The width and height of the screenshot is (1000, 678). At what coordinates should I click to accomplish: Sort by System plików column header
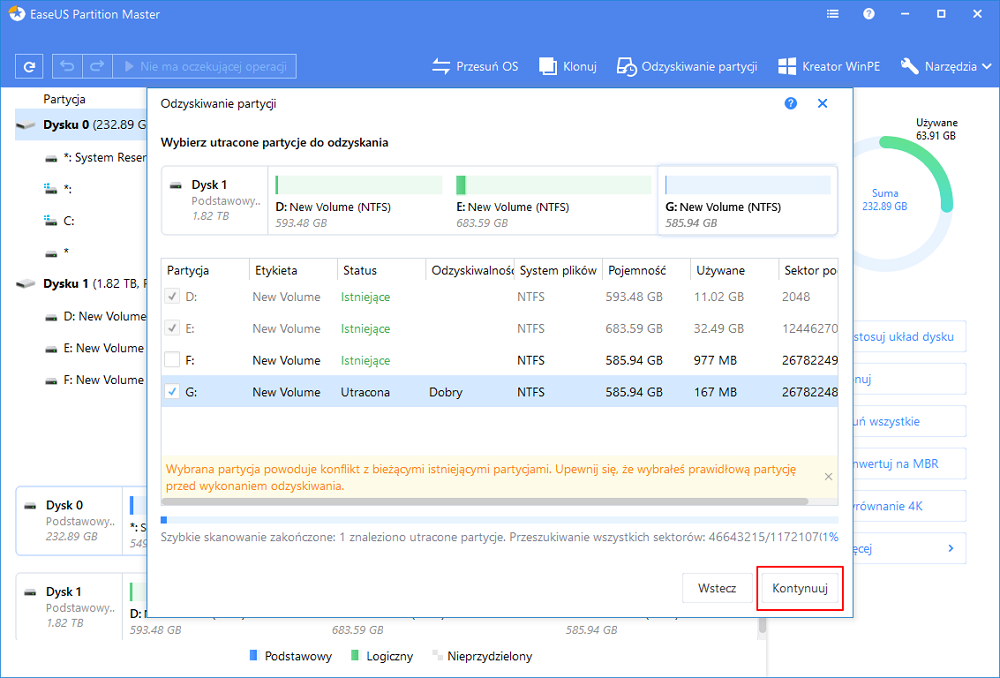558,270
